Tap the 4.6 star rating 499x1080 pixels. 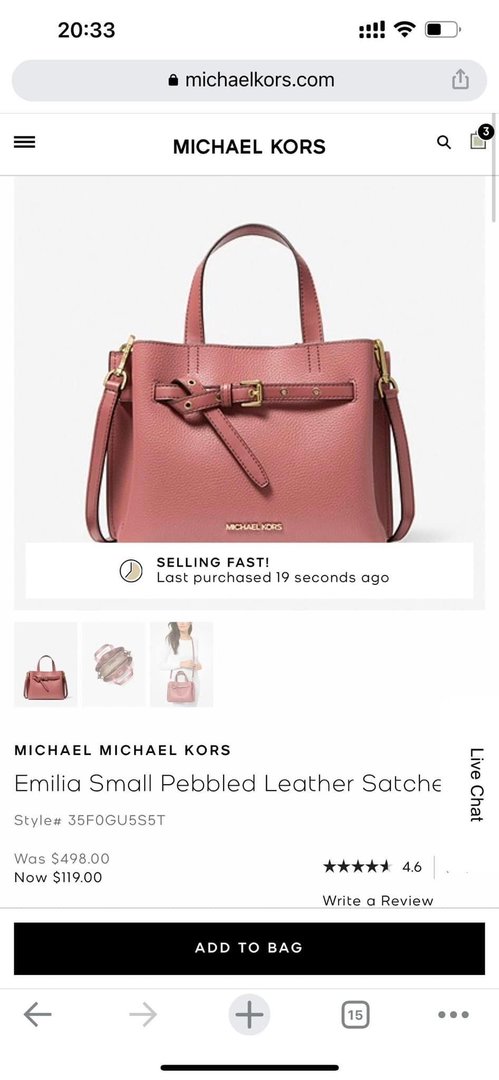(372, 866)
